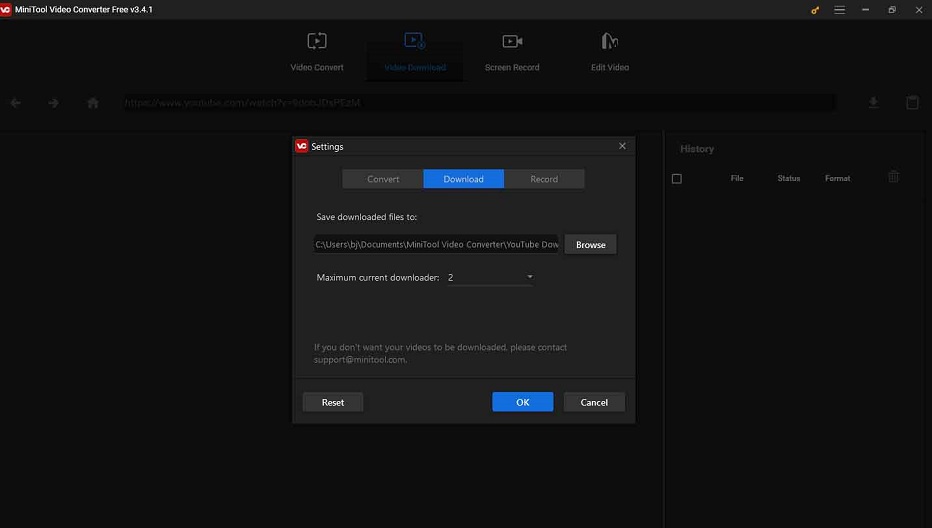Return to the browser home page

(93, 103)
